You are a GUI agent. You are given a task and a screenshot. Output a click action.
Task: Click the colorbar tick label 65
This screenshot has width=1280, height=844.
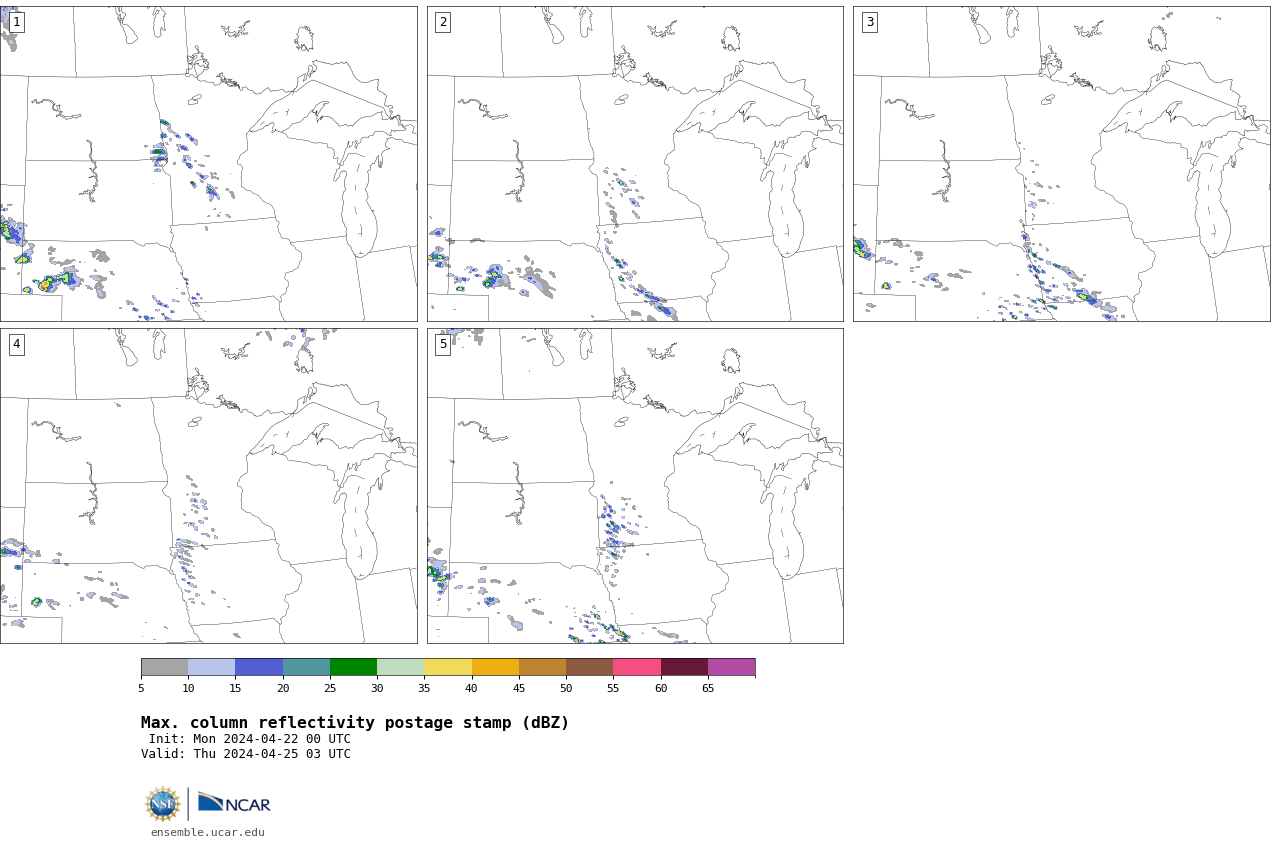708,688
